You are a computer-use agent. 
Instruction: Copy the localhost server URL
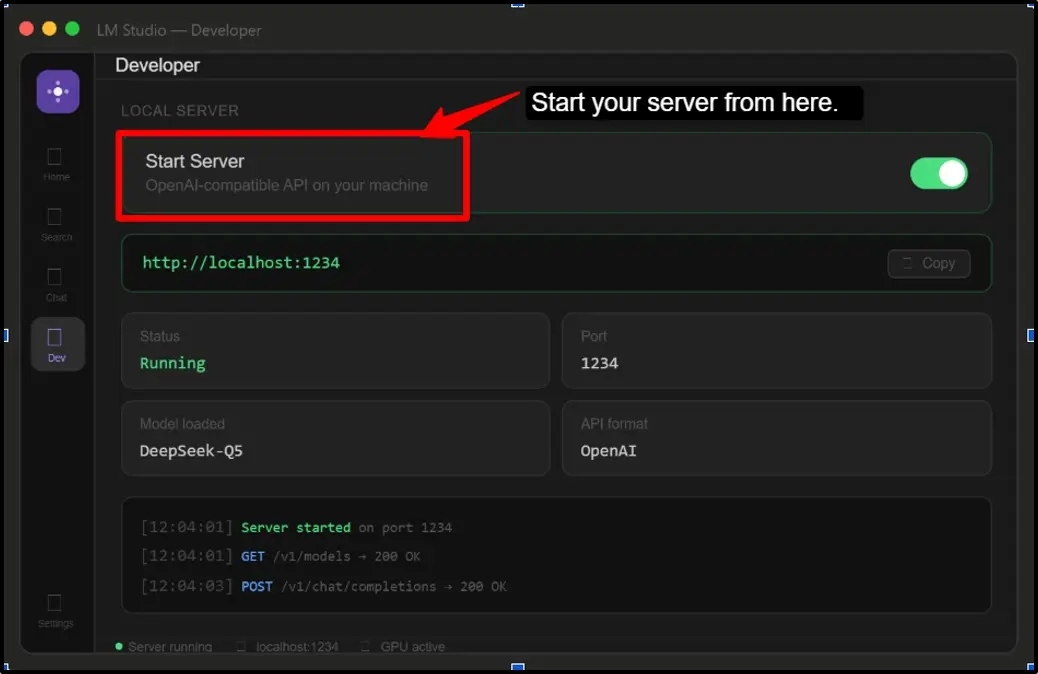929,264
